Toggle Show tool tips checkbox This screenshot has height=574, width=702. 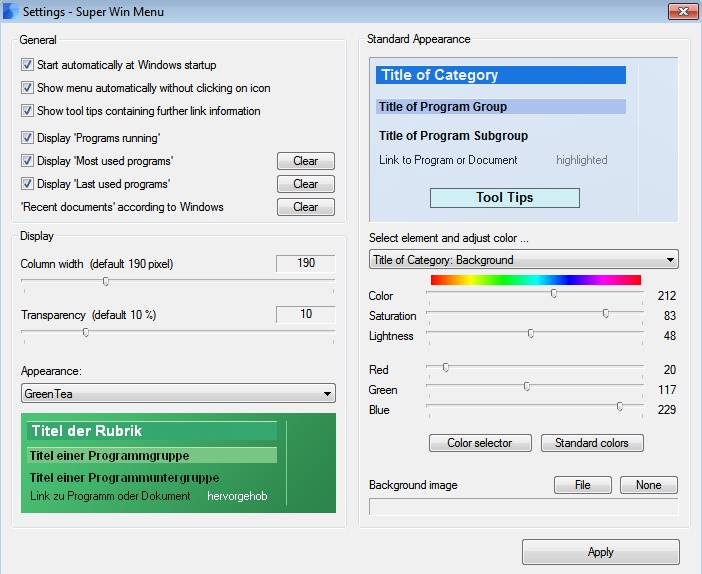27,111
